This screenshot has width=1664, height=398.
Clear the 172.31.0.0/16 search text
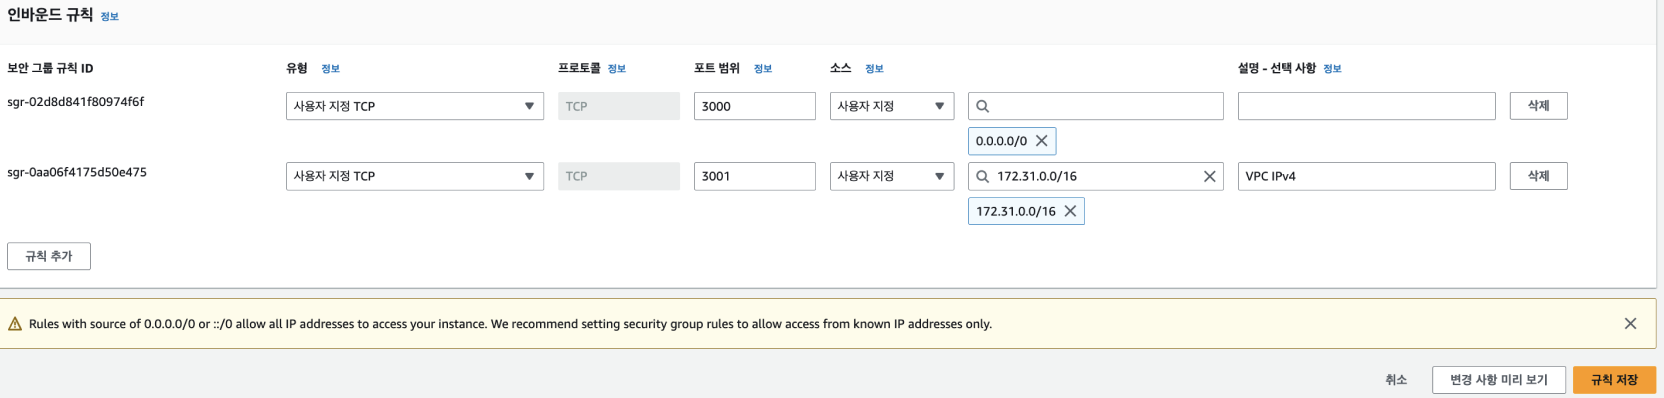click(x=1209, y=176)
